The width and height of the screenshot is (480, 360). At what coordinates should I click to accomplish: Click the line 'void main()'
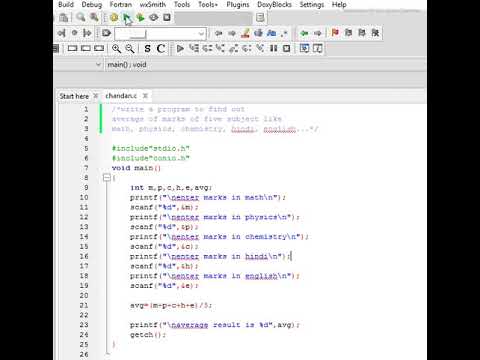coord(136,168)
